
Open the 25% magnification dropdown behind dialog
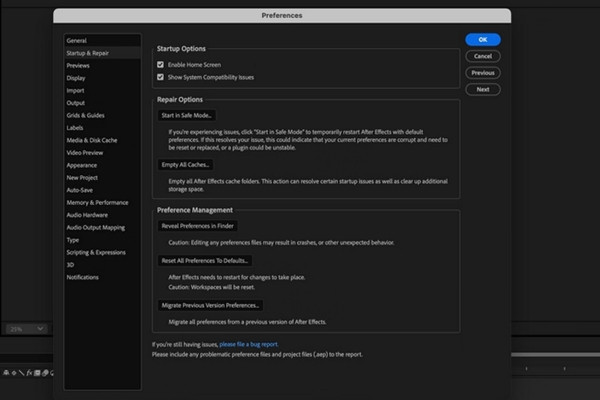point(26,329)
